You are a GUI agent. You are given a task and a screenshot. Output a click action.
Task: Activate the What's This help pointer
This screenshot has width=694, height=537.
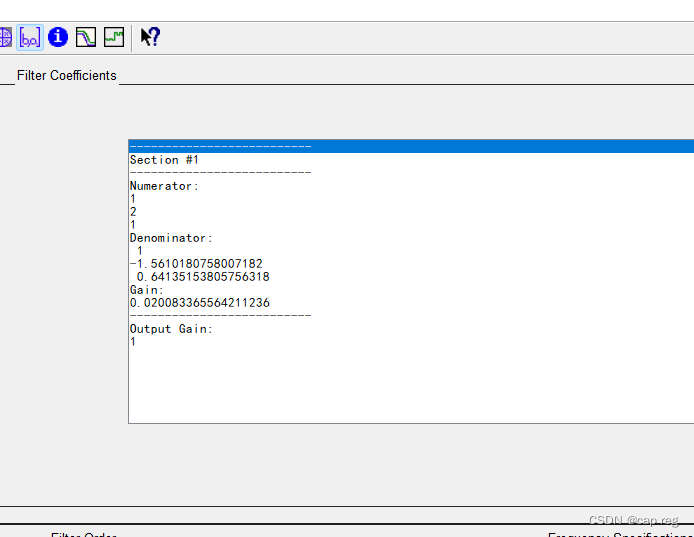pyautogui.click(x=150, y=37)
